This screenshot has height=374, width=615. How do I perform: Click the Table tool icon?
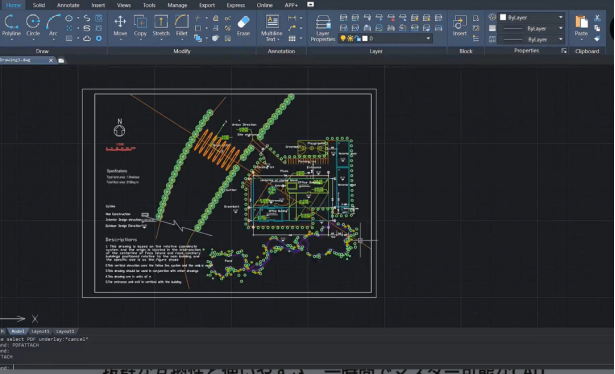[x=292, y=38]
